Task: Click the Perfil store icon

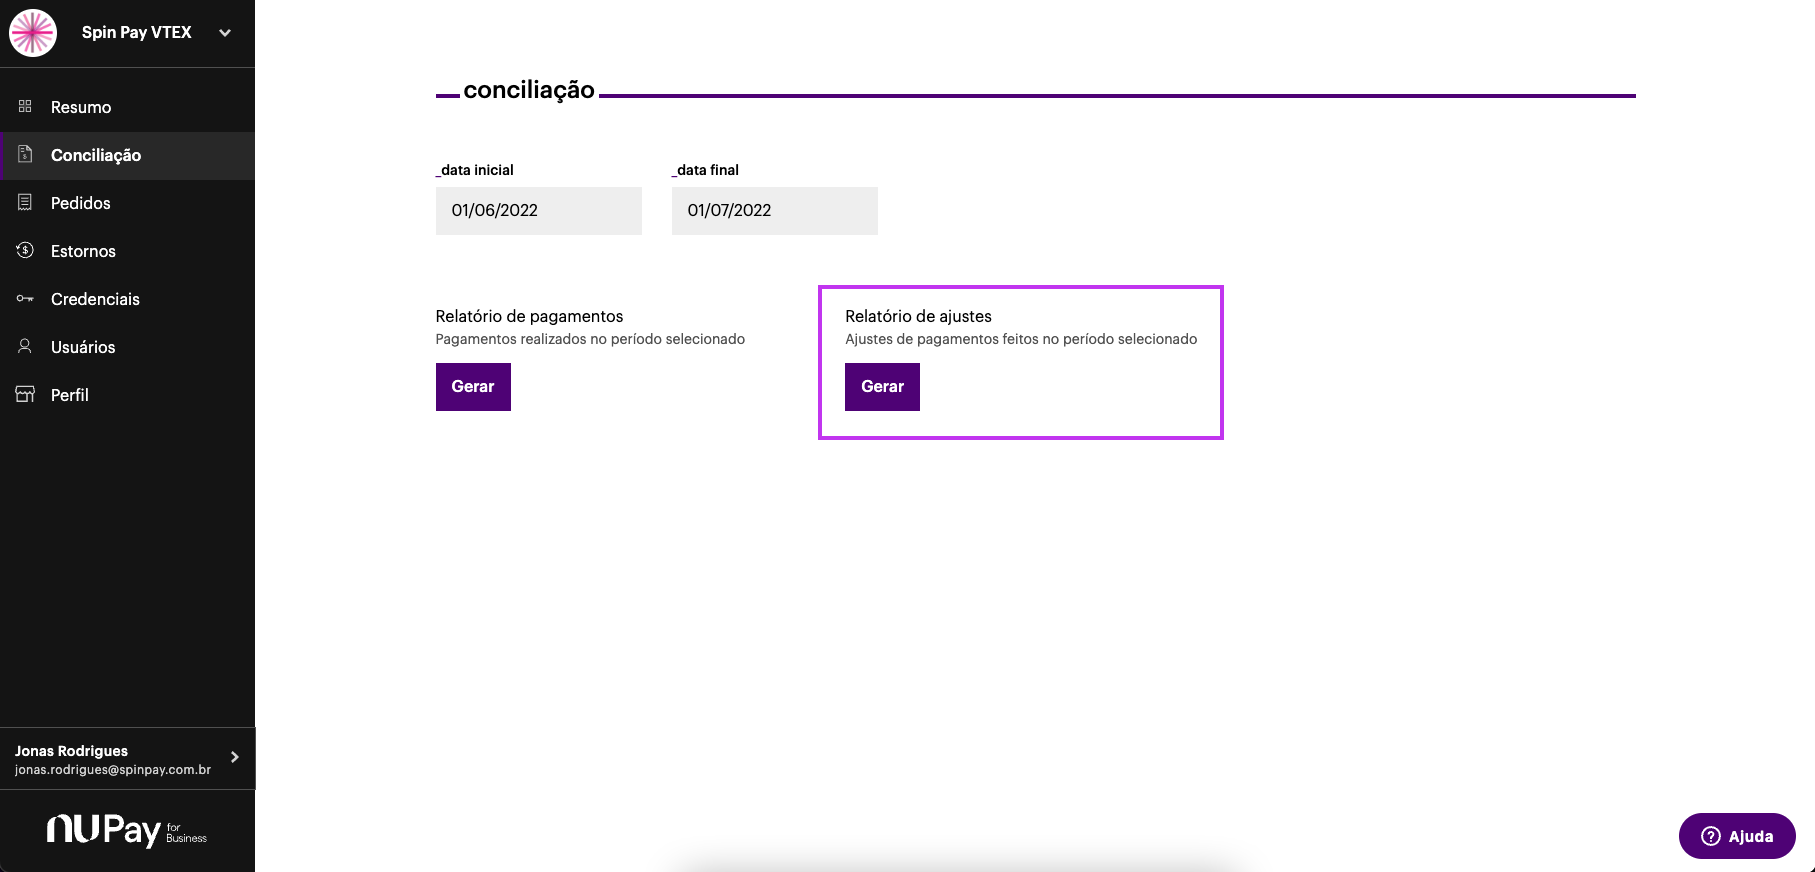Action: click(x=25, y=394)
